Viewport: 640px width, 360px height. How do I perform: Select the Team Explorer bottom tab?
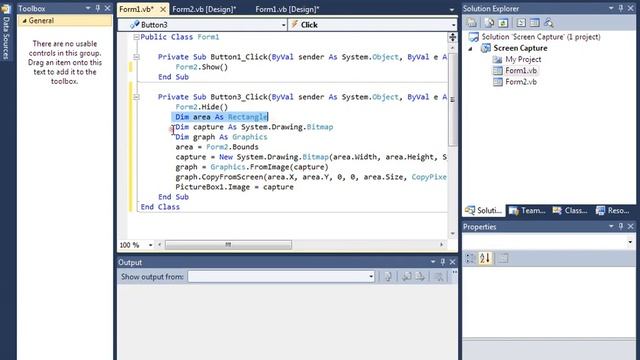click(527, 211)
